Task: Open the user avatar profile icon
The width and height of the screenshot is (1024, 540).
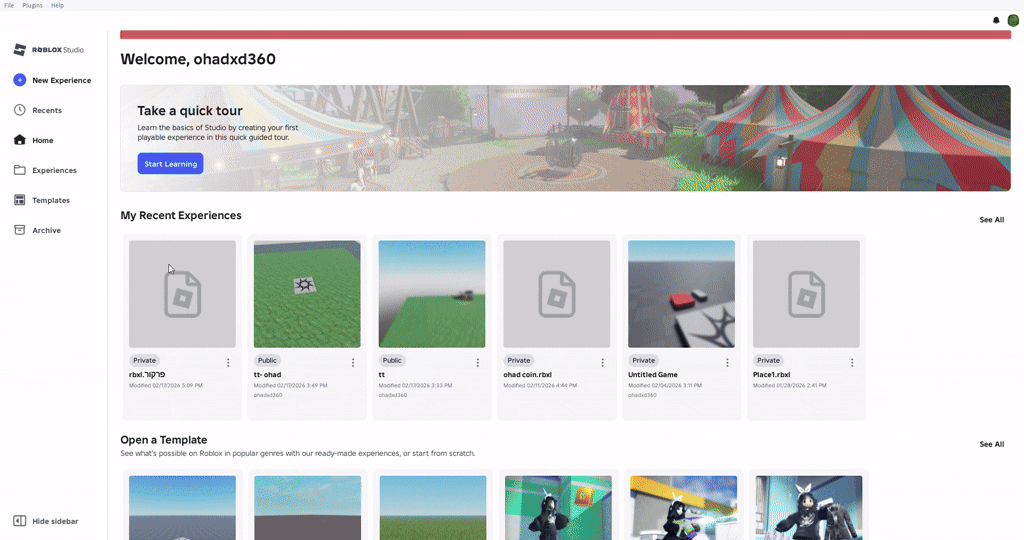Action: (x=1014, y=20)
